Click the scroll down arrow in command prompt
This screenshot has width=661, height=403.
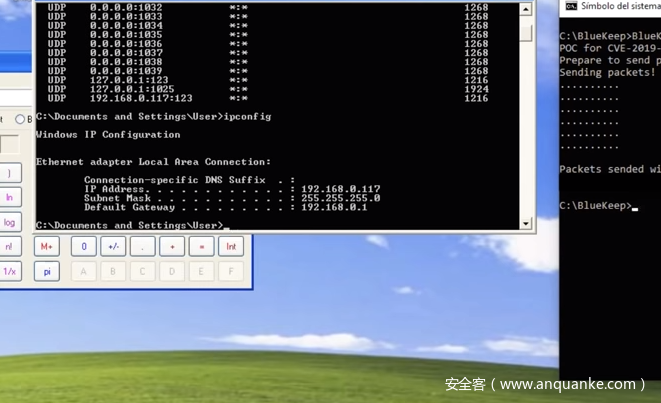point(525,223)
